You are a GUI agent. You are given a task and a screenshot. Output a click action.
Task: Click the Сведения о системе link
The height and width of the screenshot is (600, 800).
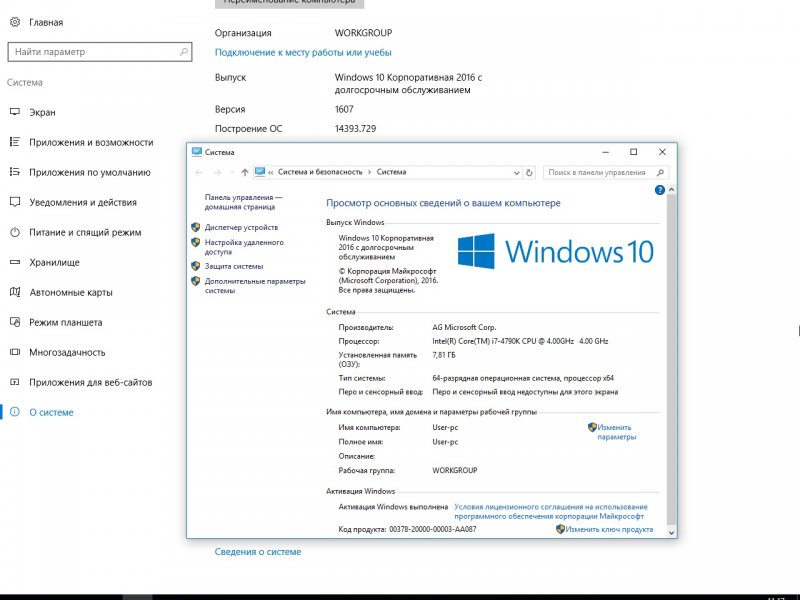tap(258, 552)
